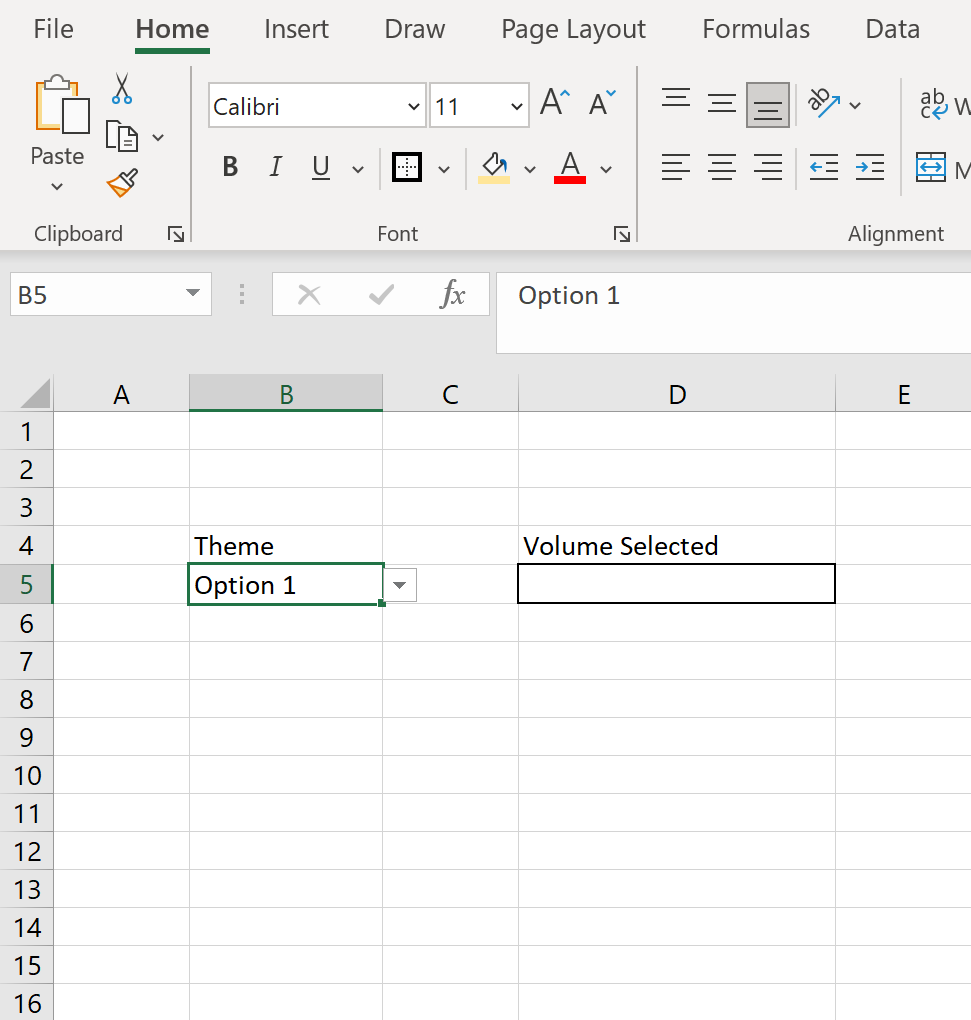Expand font color palette arrow
Viewport: 971px width, 1020px height.
606,169
